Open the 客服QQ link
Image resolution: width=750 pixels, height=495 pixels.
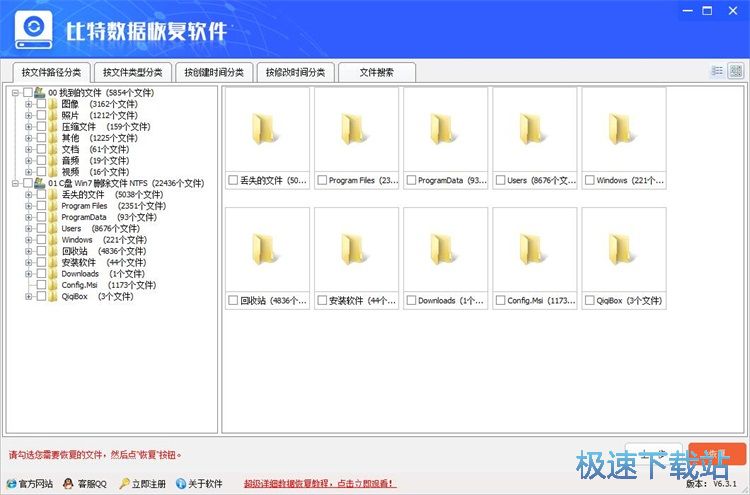[x=92, y=484]
